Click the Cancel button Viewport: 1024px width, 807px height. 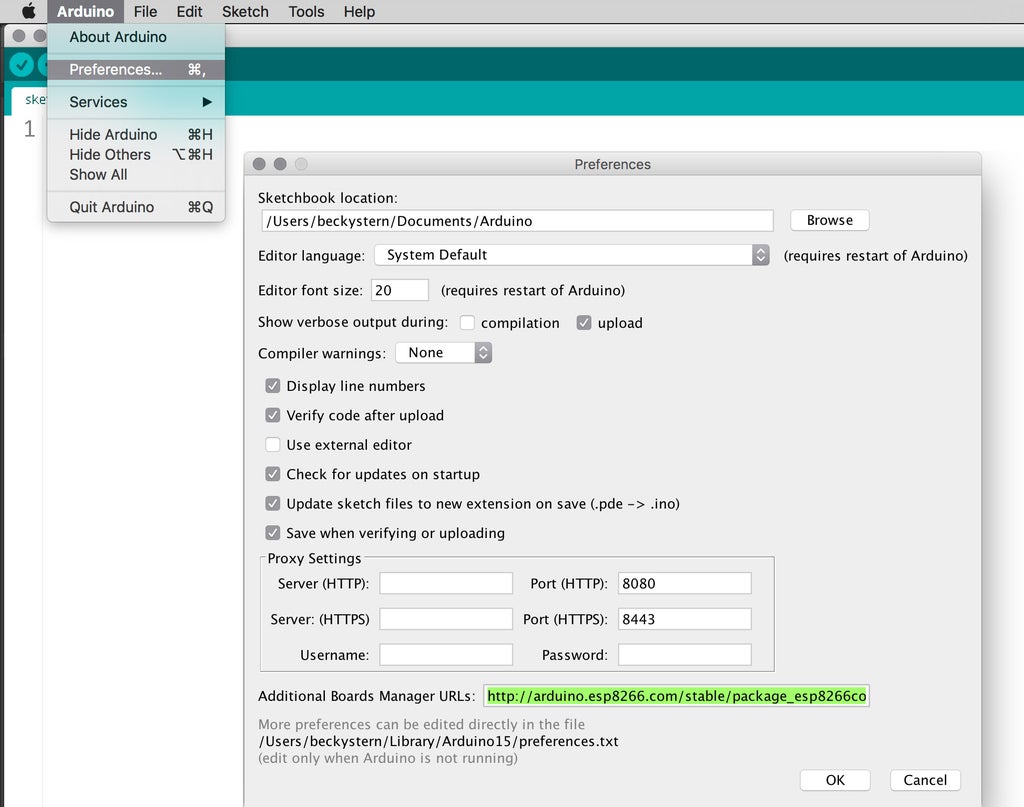[925, 780]
